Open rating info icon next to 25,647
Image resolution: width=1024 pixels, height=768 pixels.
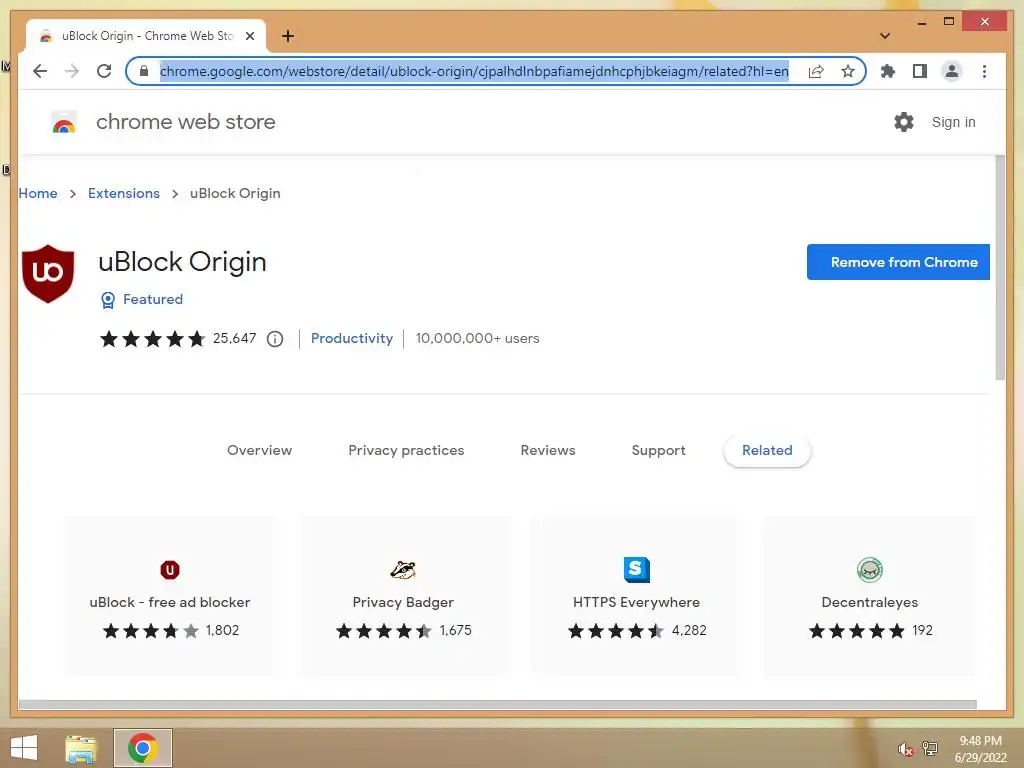click(x=275, y=339)
